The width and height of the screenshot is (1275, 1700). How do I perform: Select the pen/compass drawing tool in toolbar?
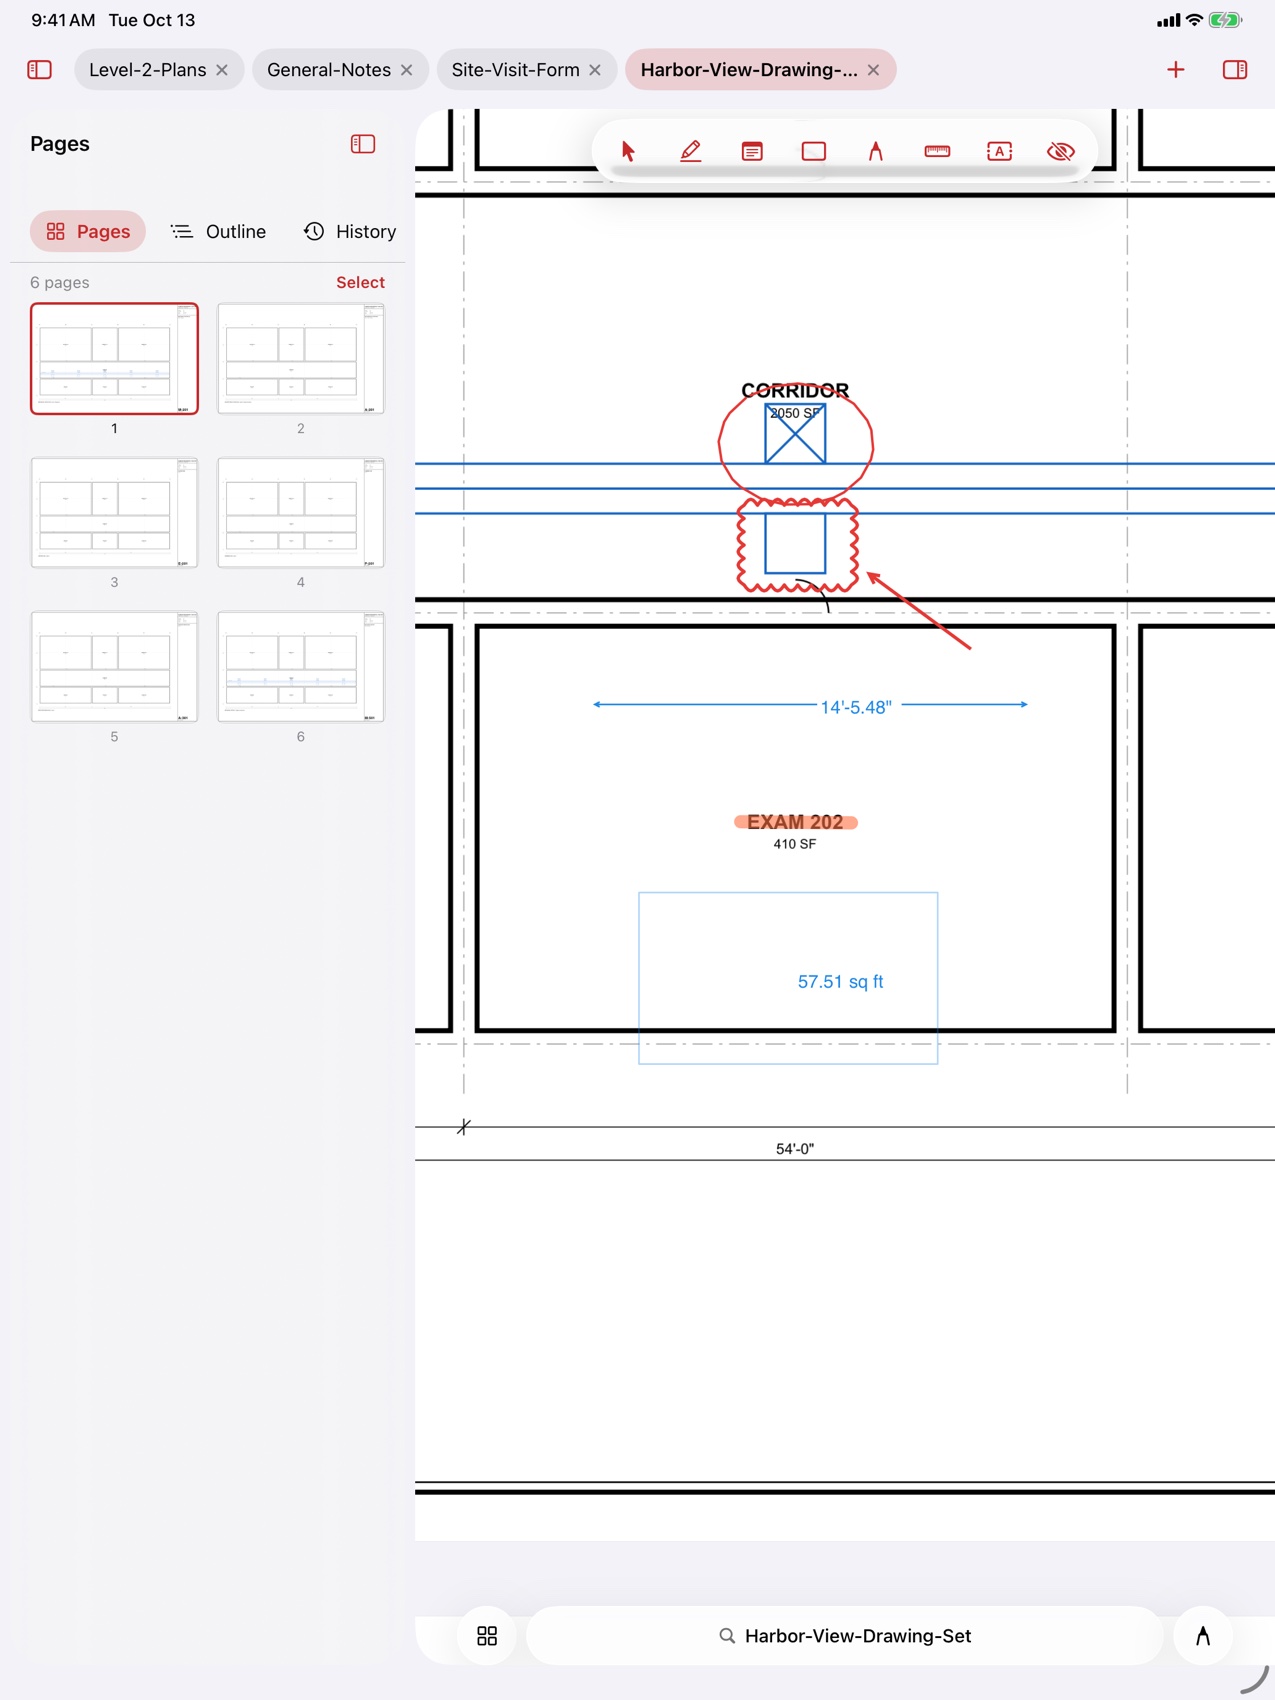pyautogui.click(x=876, y=151)
